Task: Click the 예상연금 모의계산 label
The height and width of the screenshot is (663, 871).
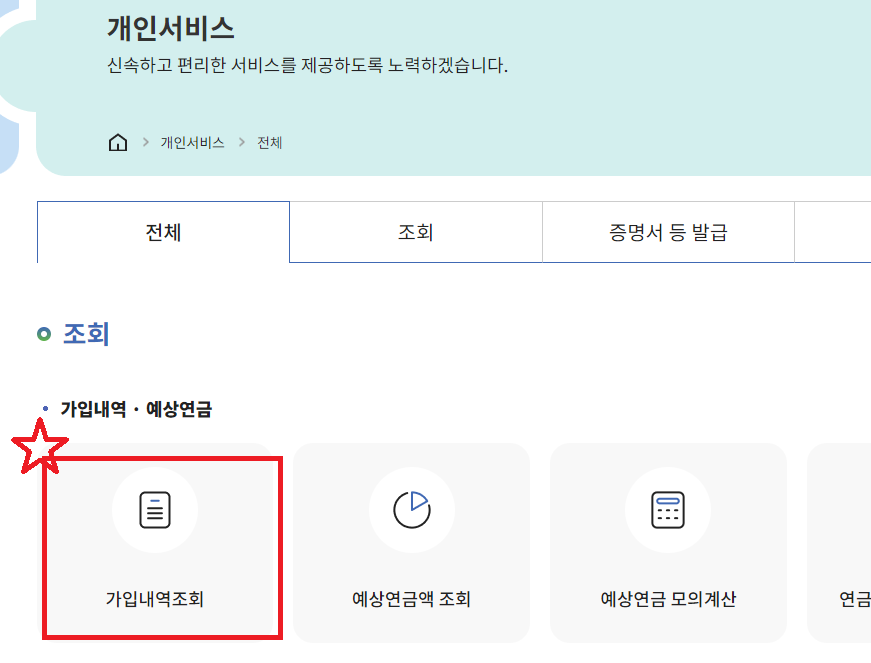Action: [668, 599]
